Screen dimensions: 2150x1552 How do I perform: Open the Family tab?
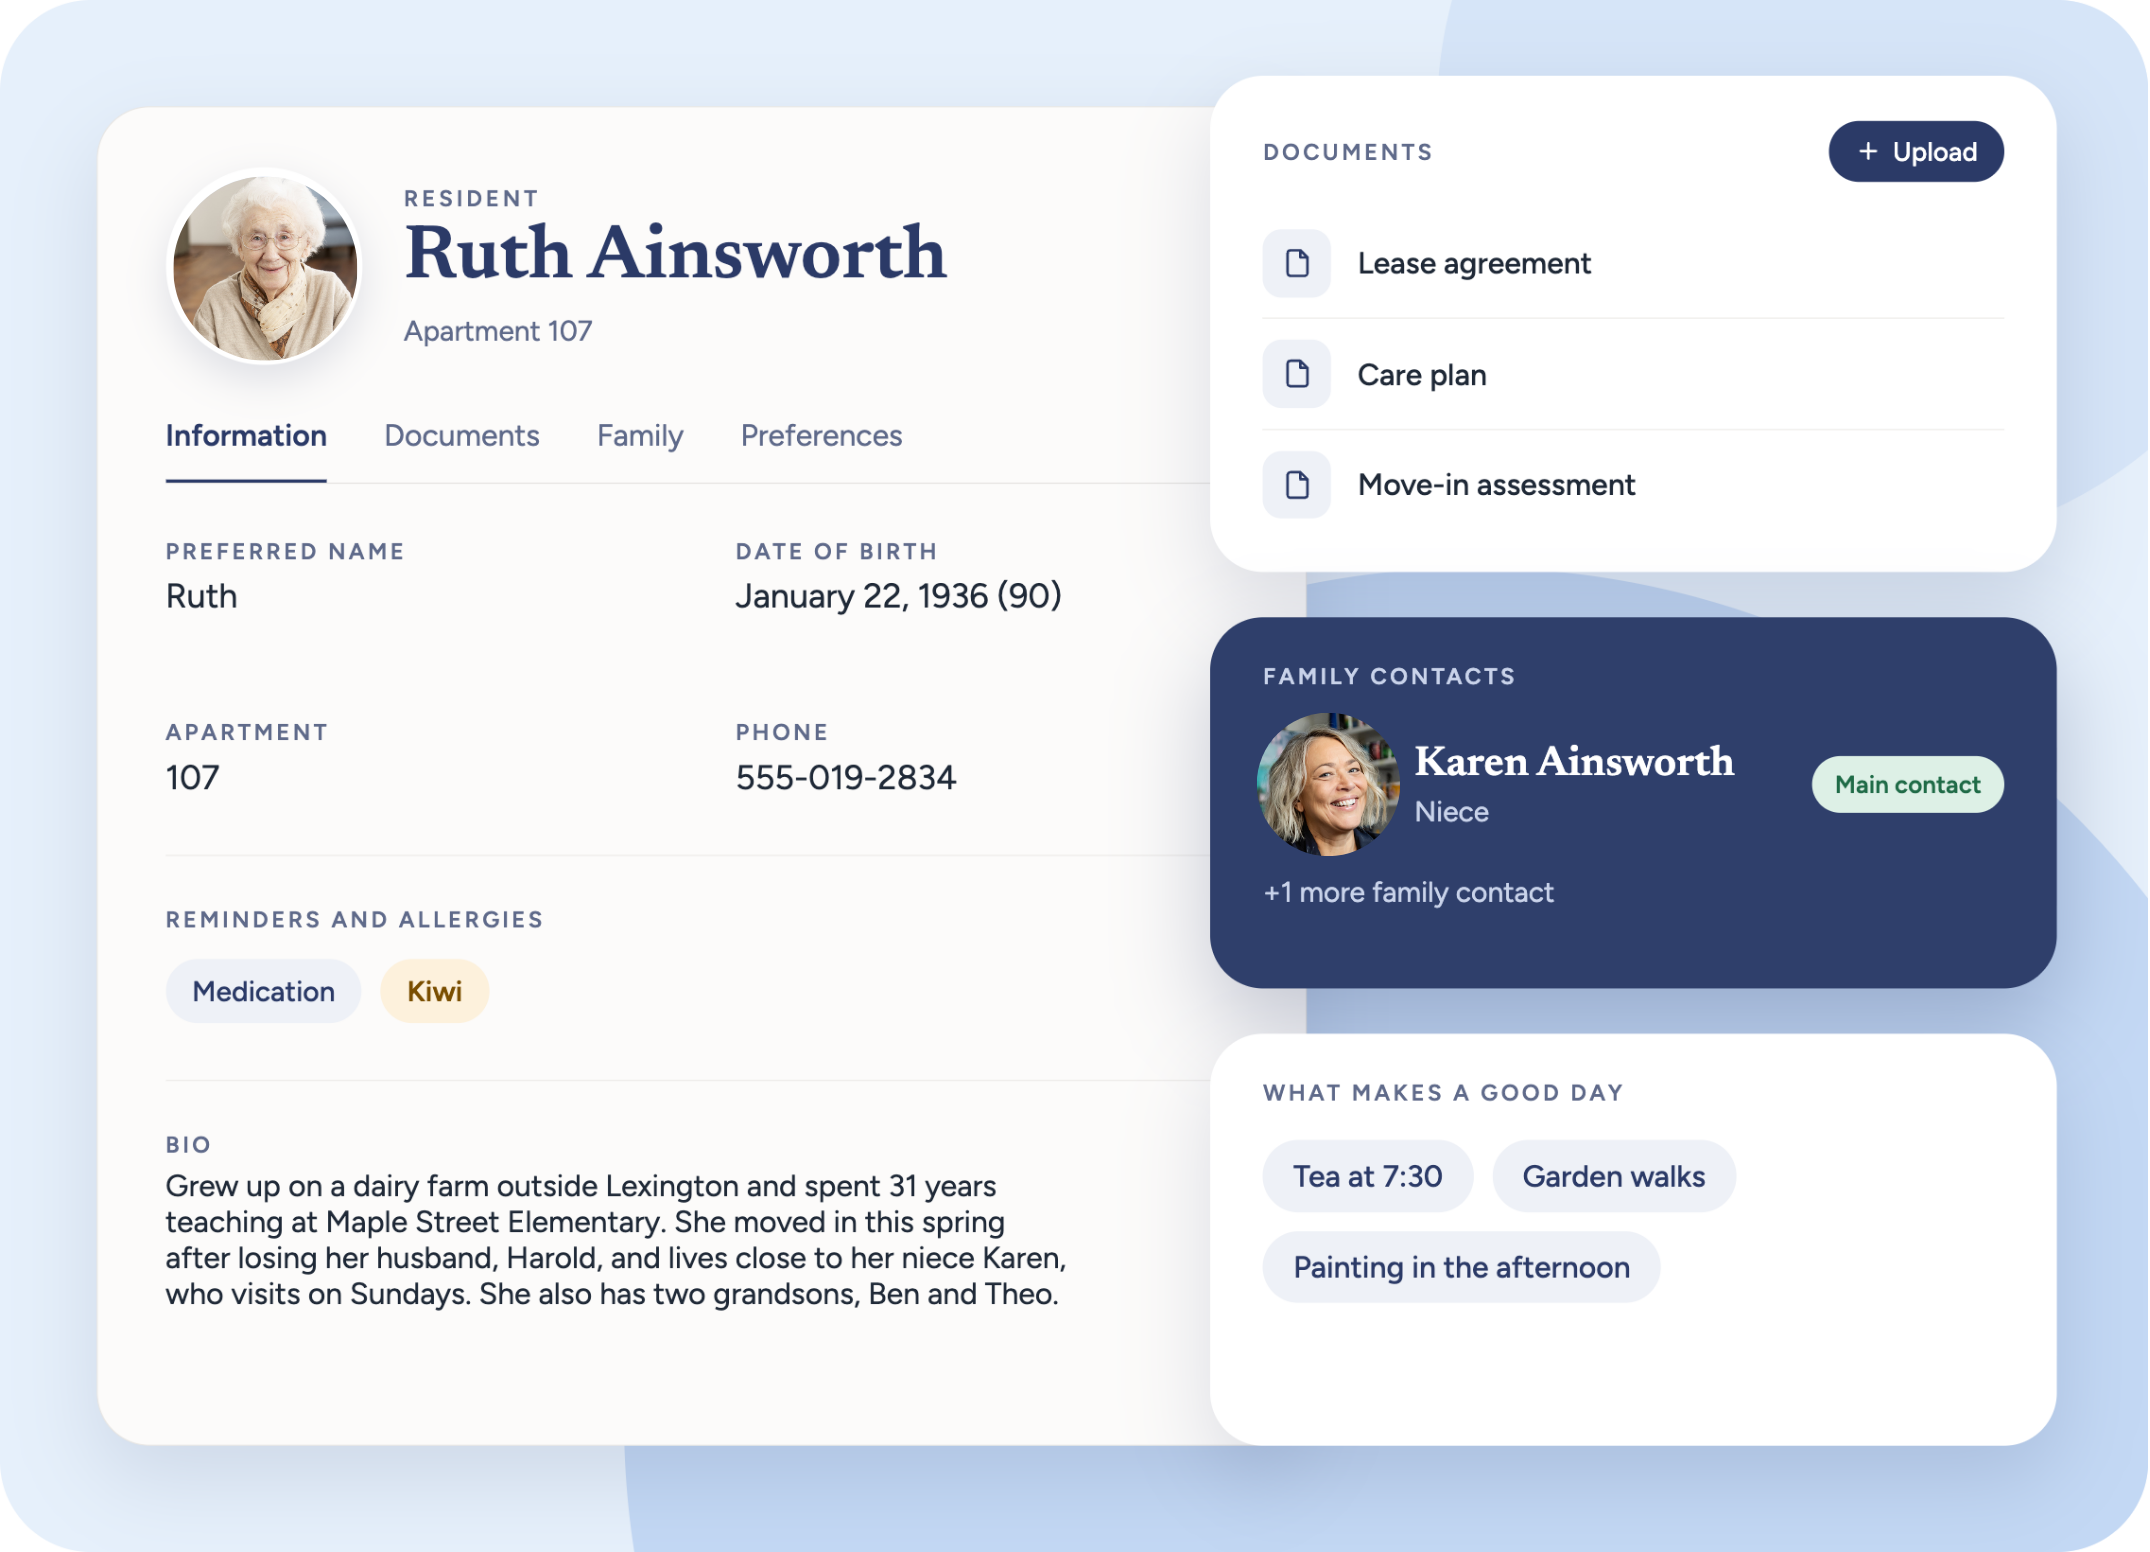640,436
